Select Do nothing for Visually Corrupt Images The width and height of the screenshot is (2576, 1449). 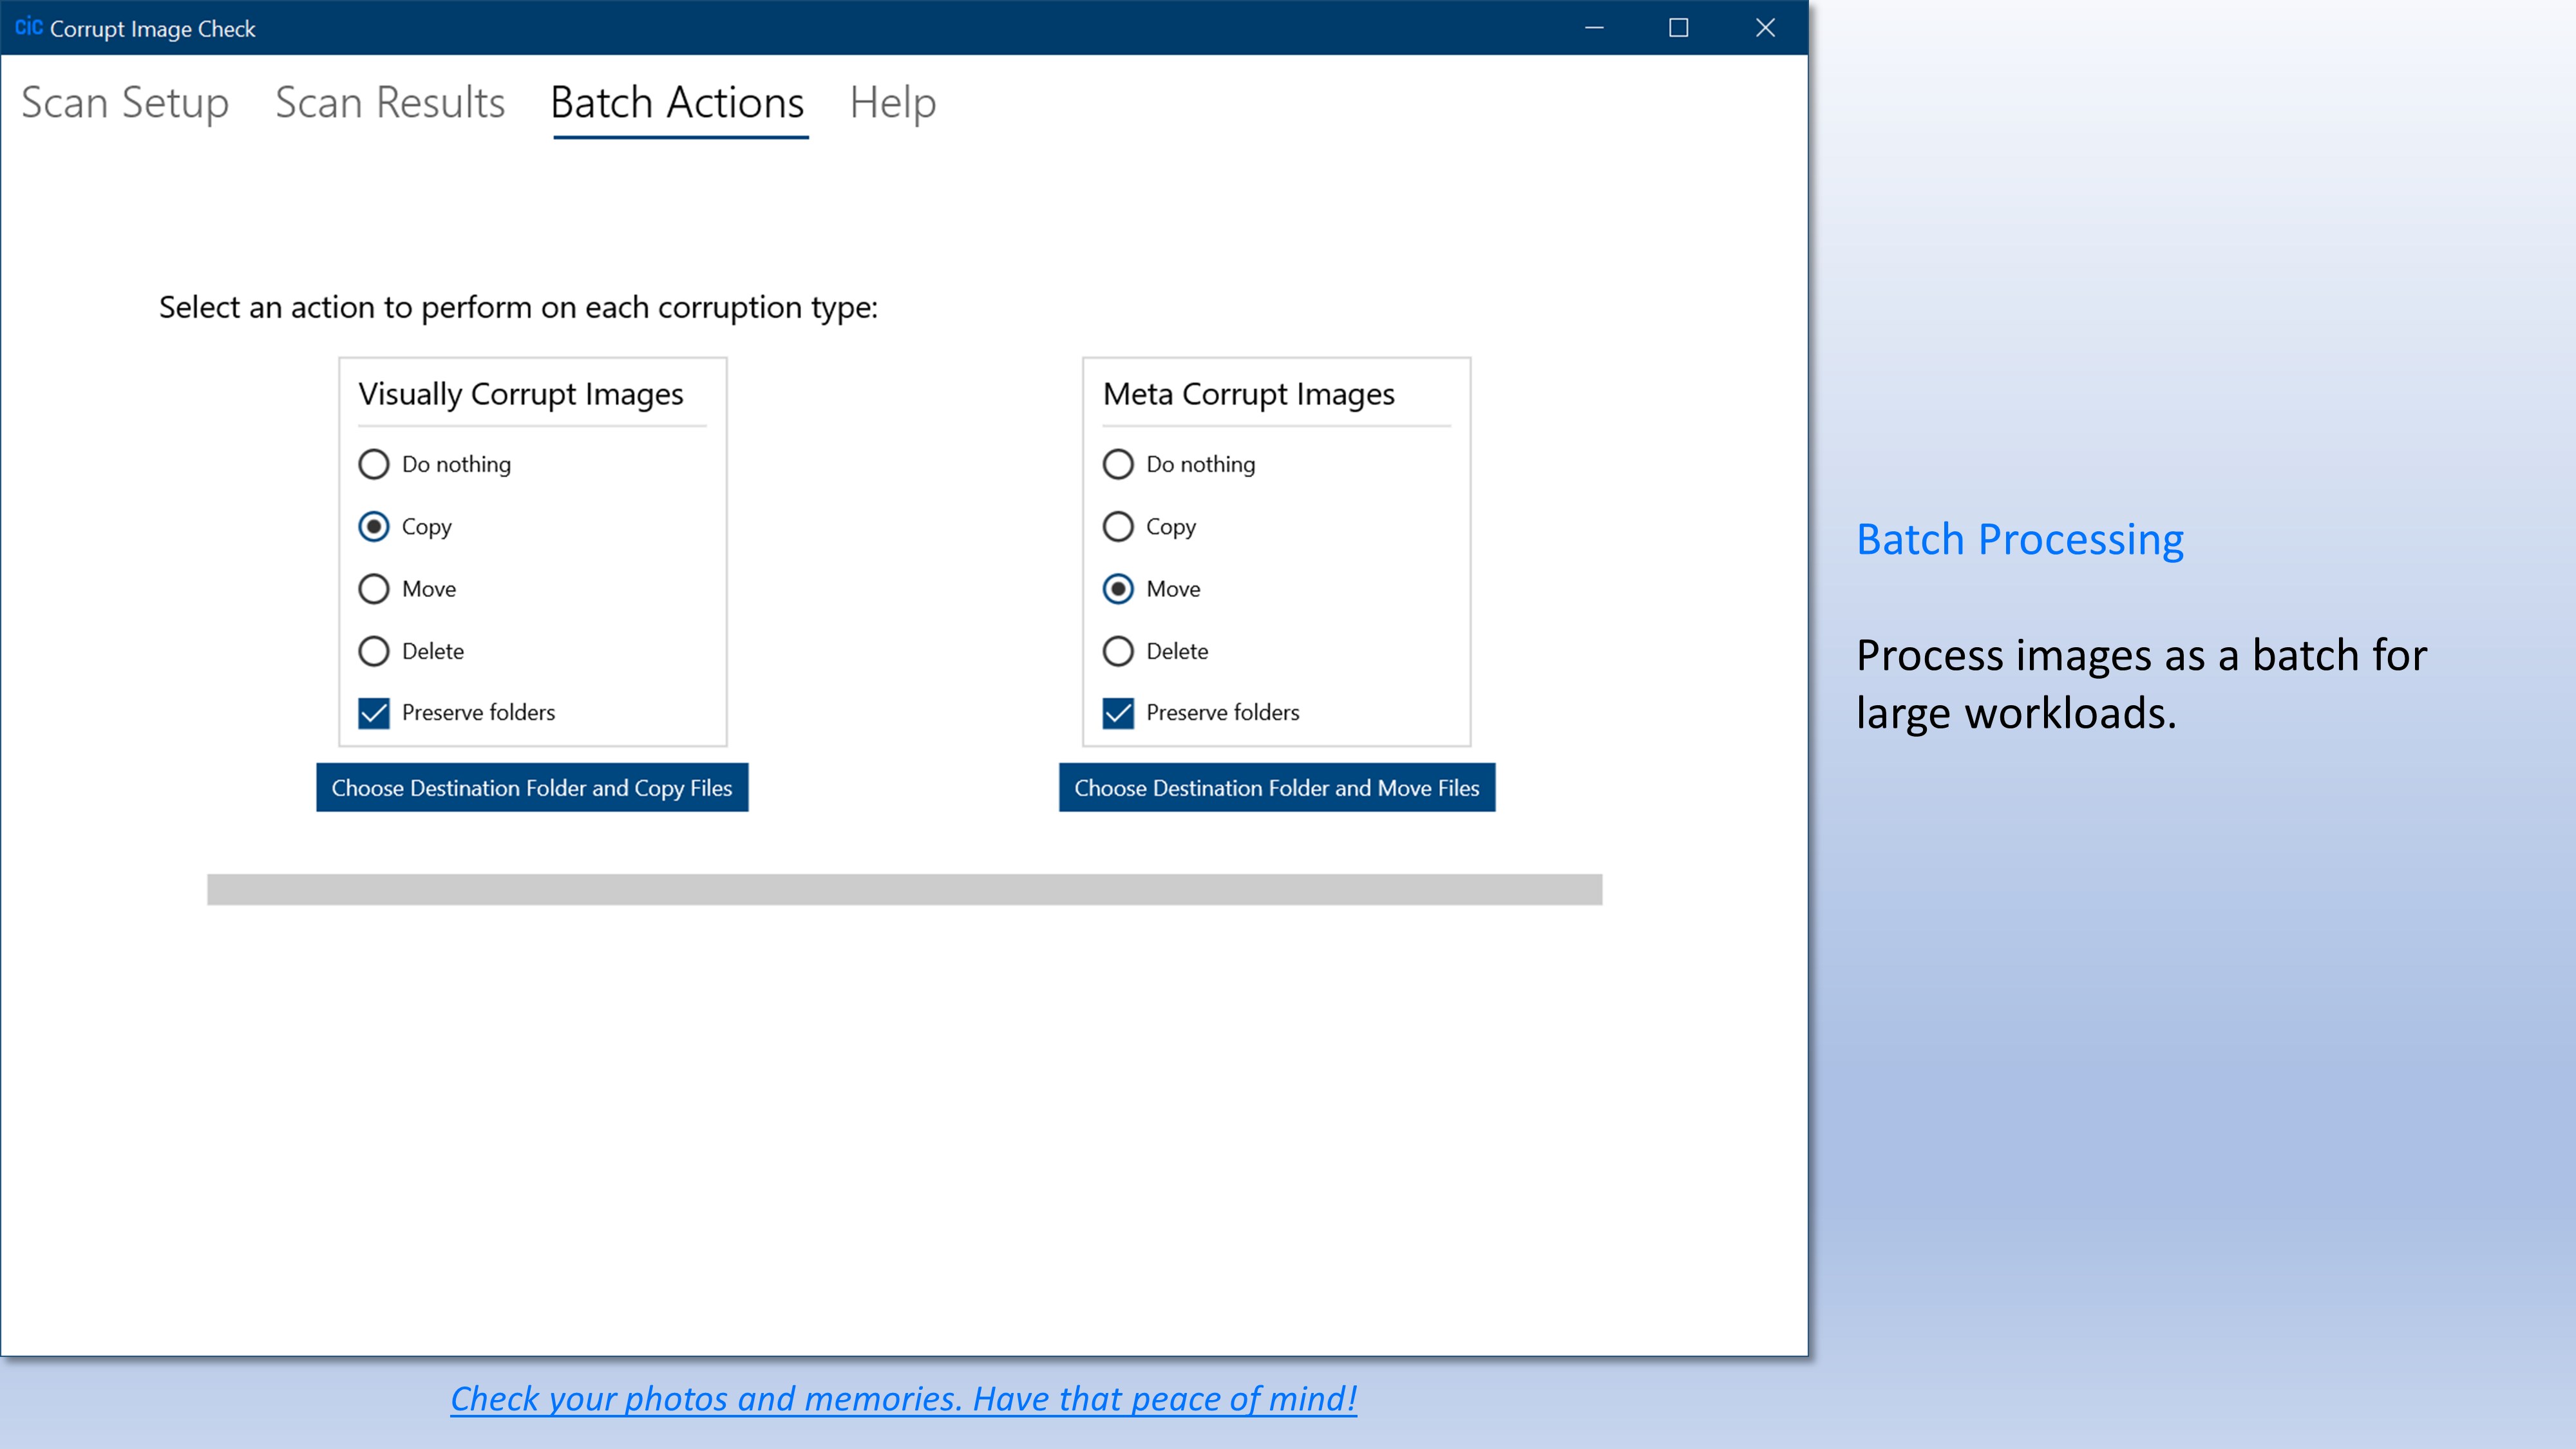pos(374,464)
